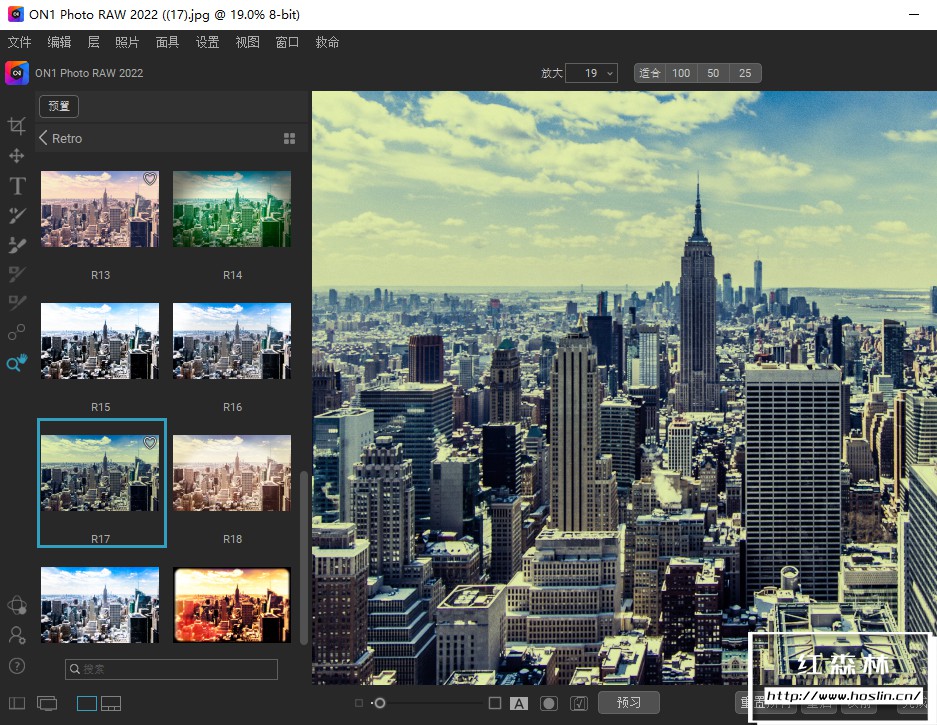Click the user account settings icon

17,635
